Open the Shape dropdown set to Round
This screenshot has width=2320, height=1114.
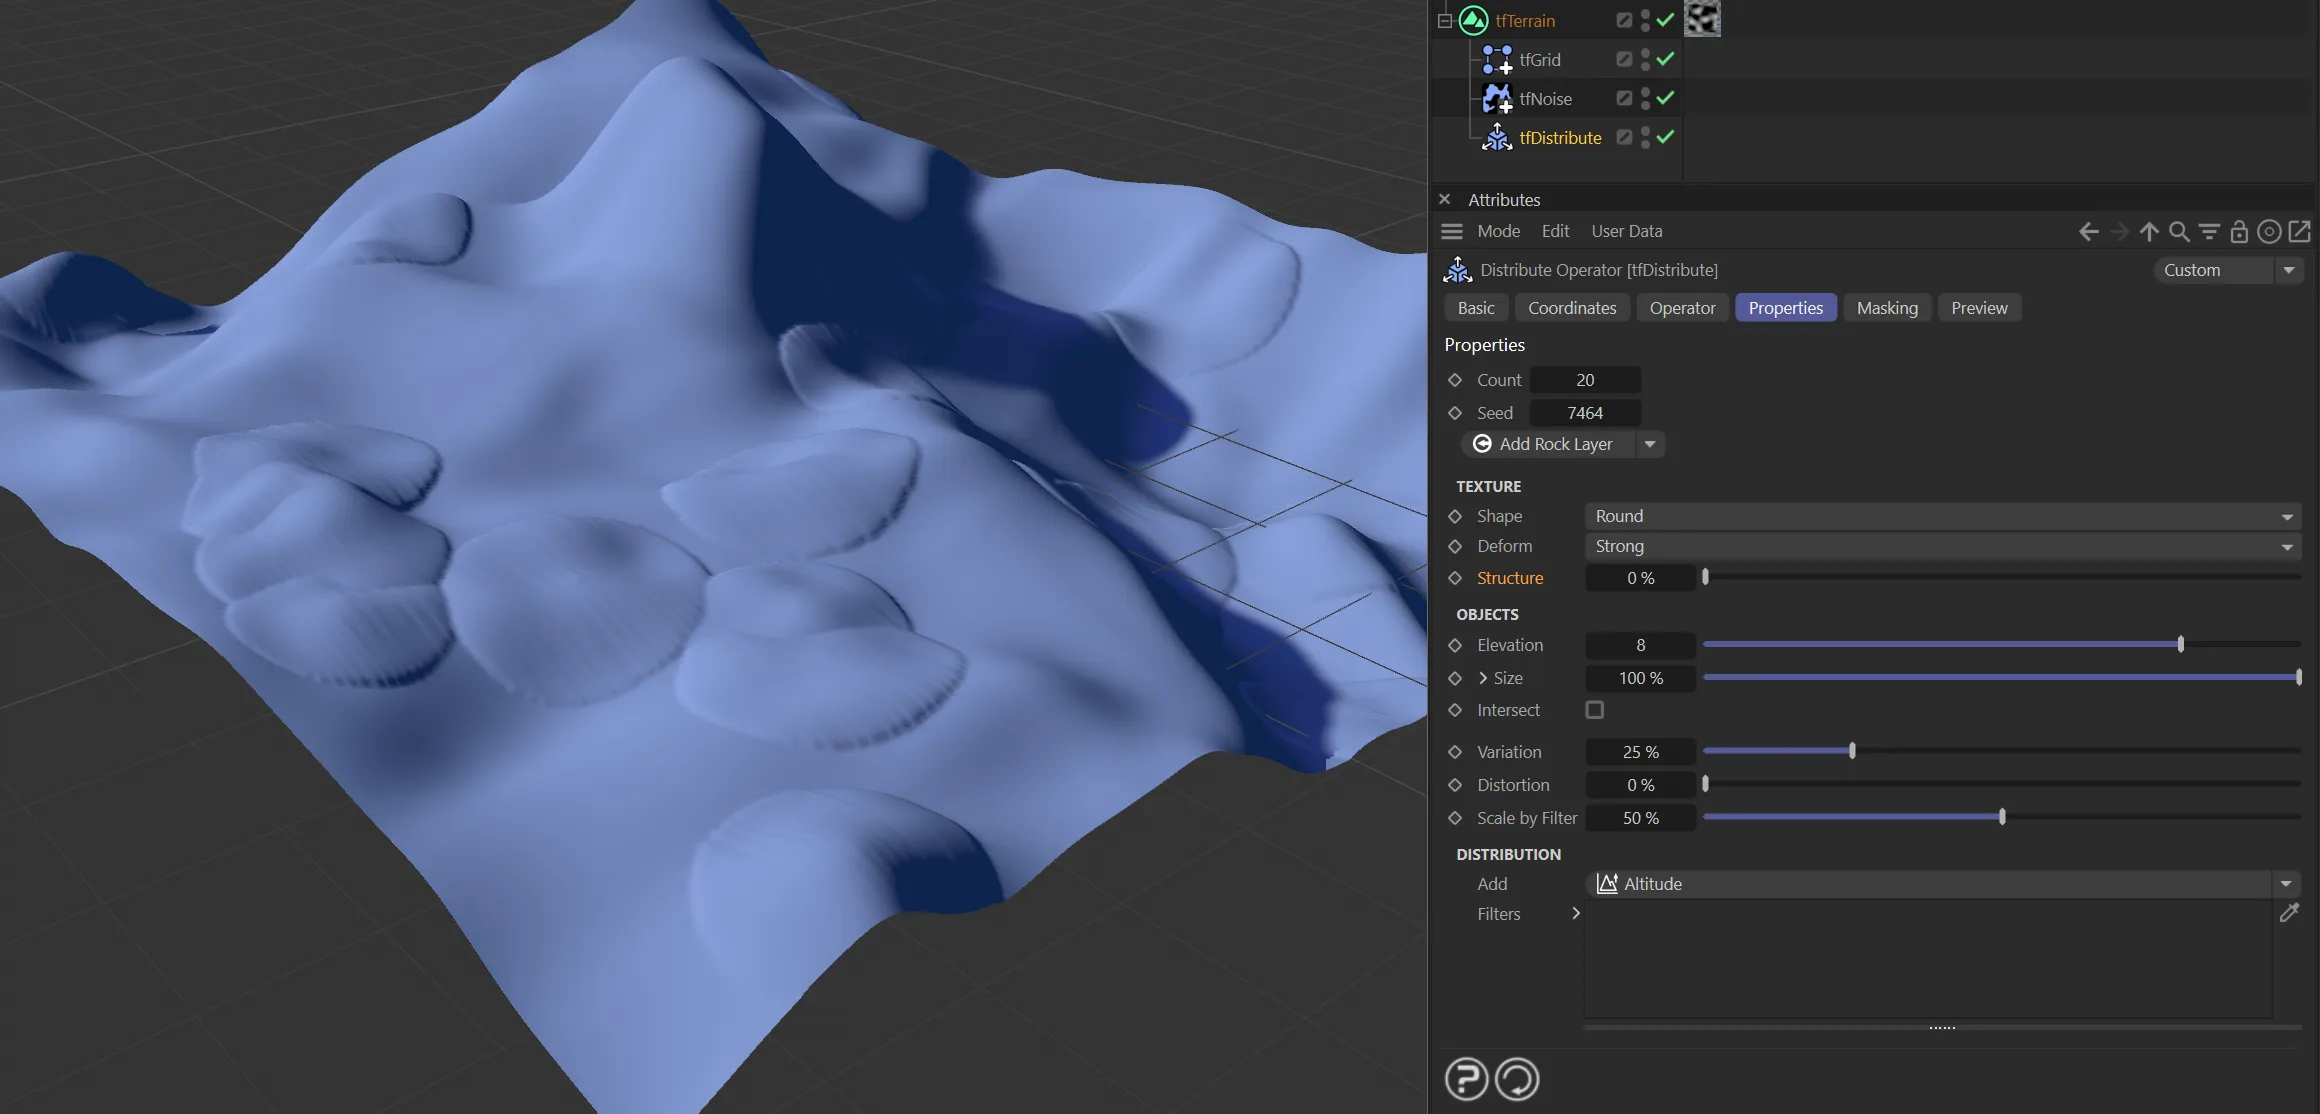click(x=1942, y=516)
